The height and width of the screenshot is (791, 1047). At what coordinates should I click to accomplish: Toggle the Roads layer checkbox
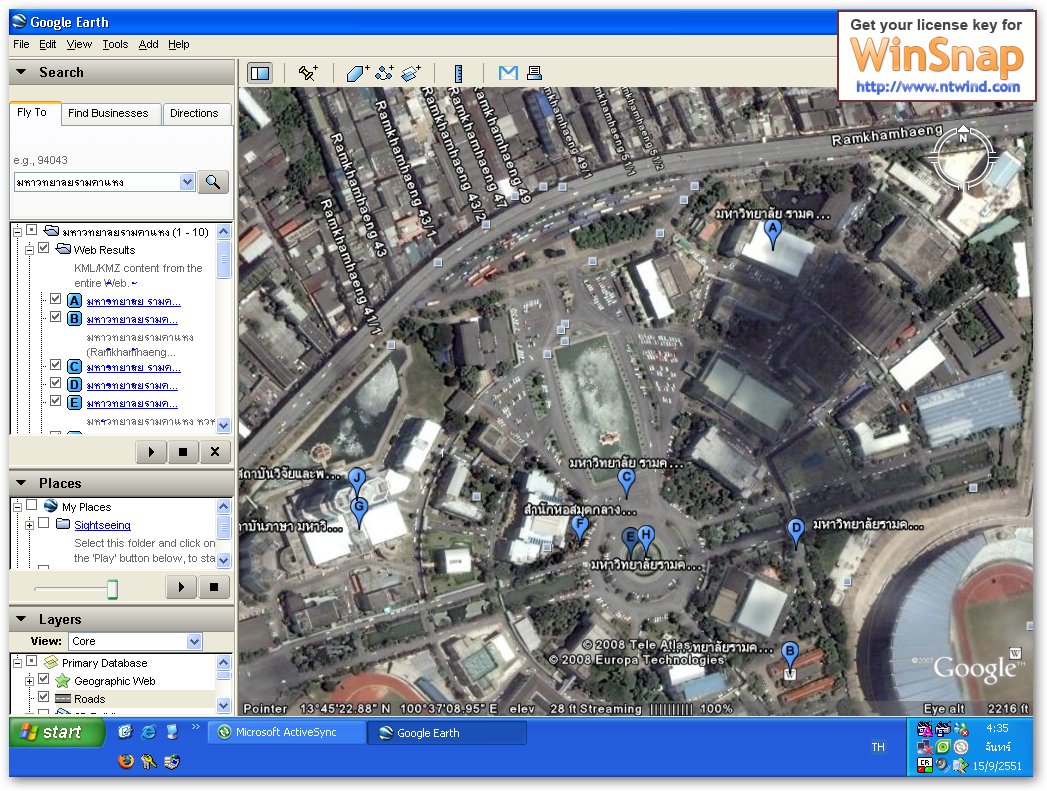(43, 698)
